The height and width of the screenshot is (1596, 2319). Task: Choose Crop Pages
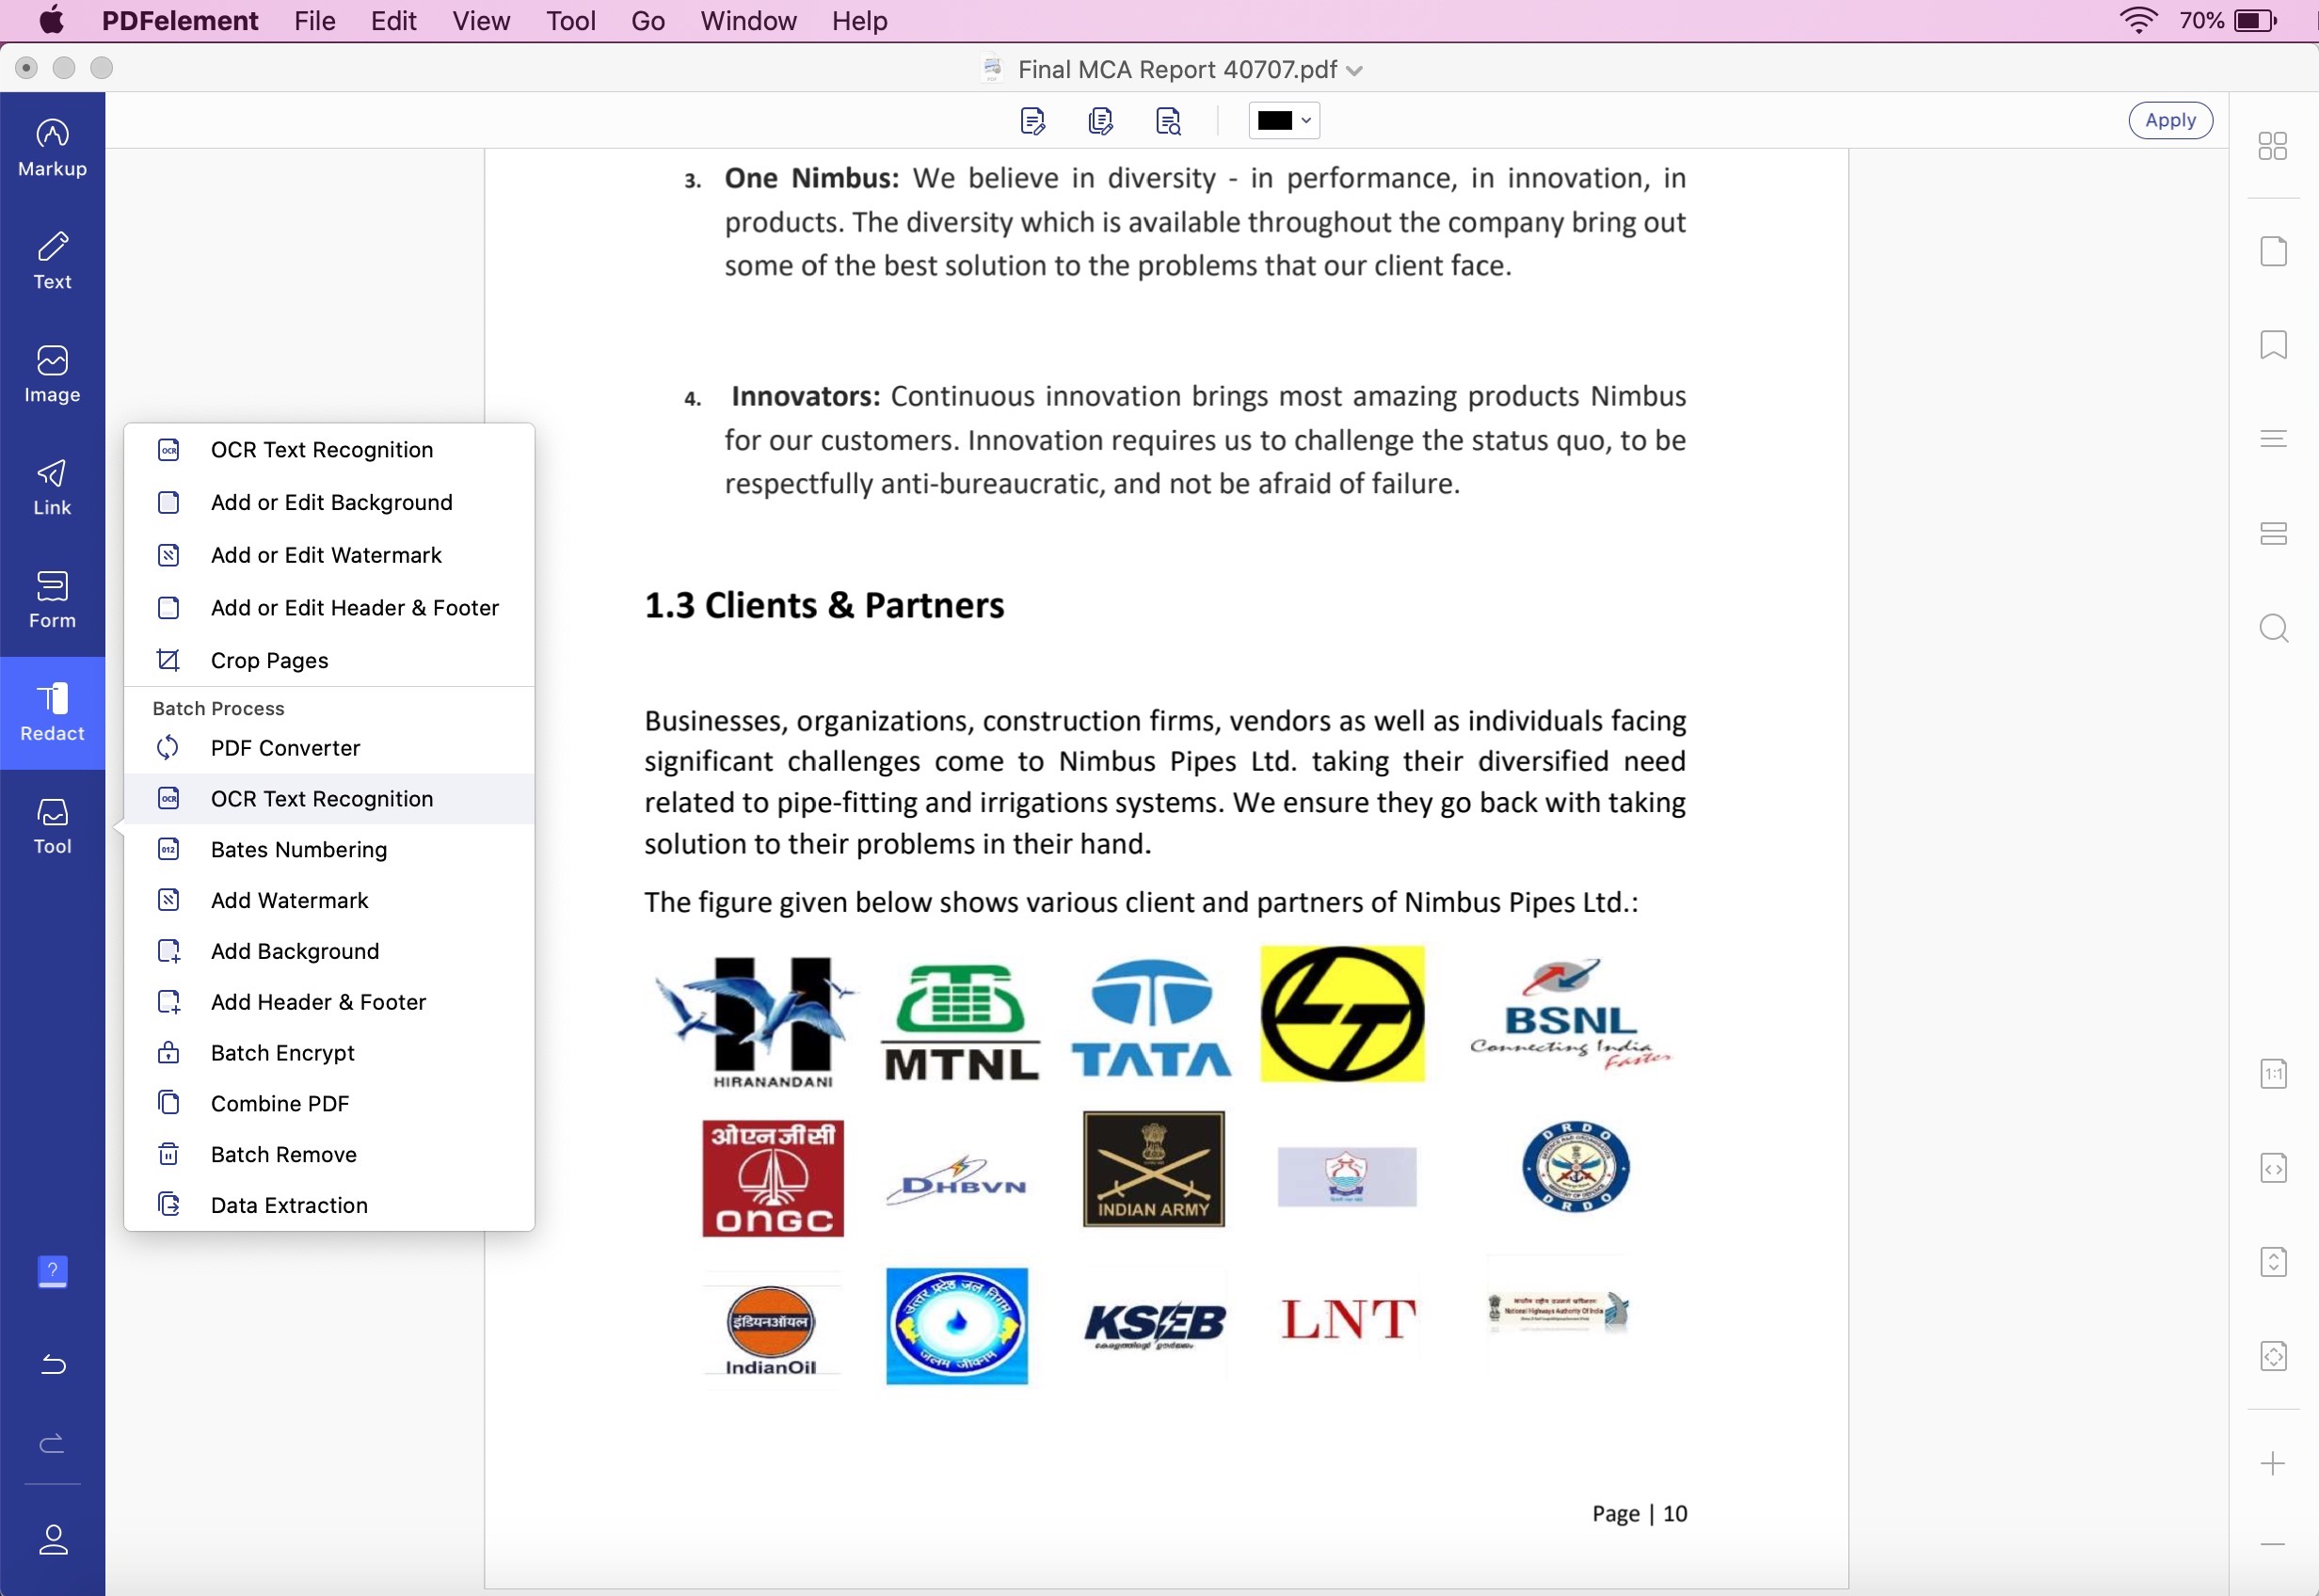329,660
